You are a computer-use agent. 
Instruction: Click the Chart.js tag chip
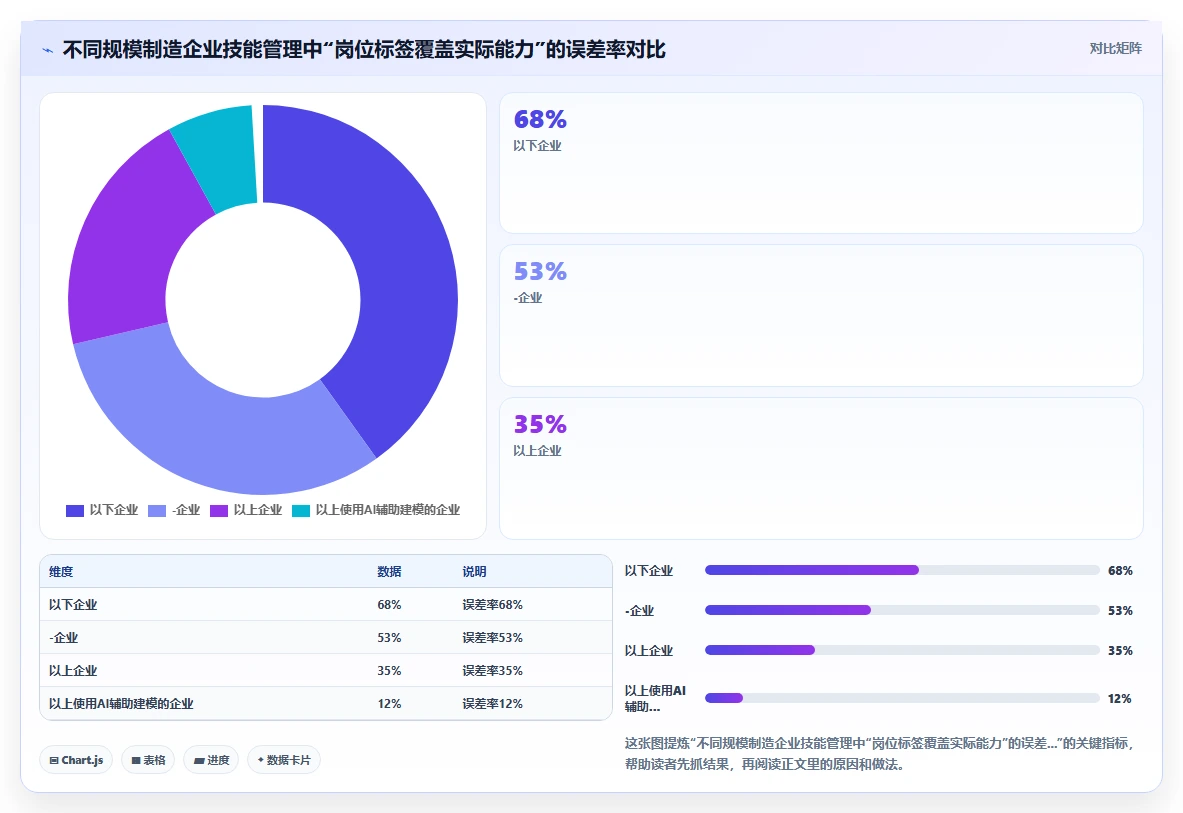point(76,760)
